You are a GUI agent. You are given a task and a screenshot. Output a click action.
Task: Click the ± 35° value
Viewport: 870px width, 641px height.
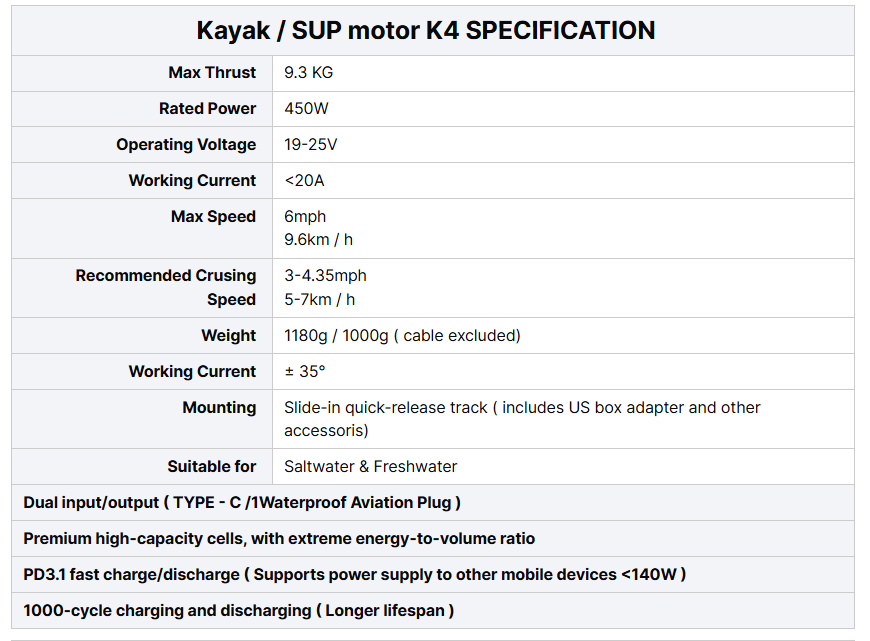click(x=305, y=371)
